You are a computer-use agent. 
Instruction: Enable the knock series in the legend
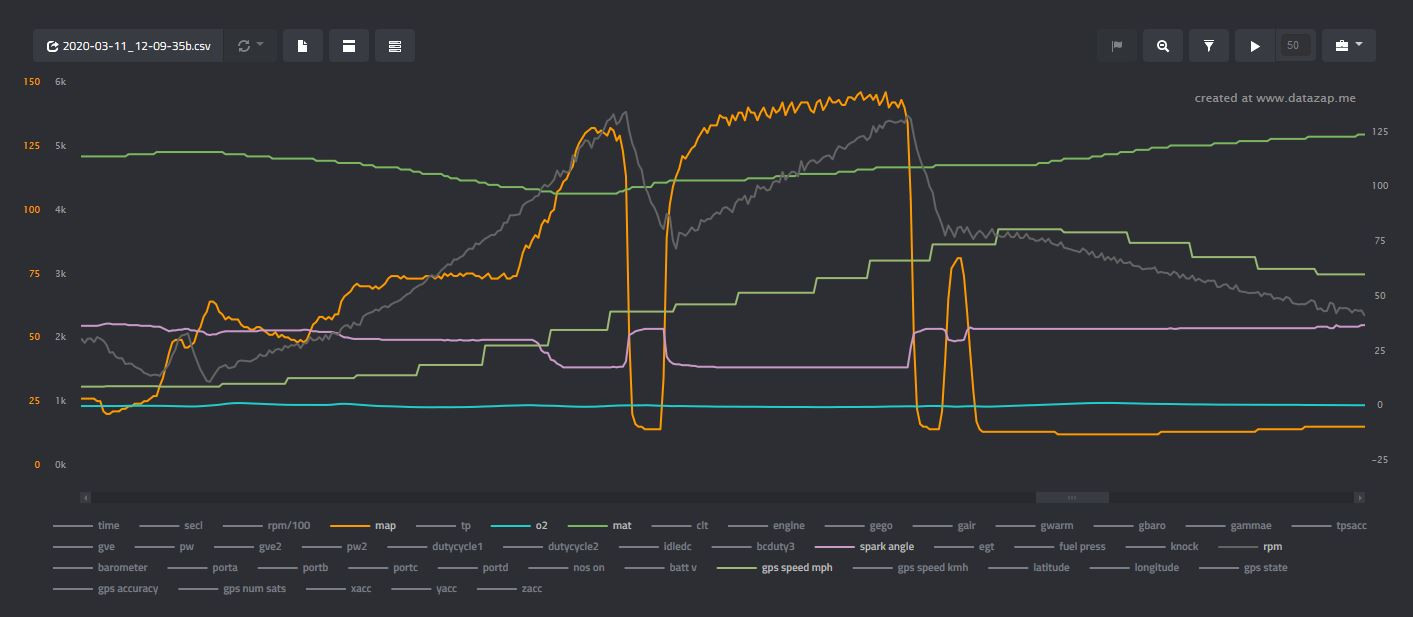point(1183,547)
